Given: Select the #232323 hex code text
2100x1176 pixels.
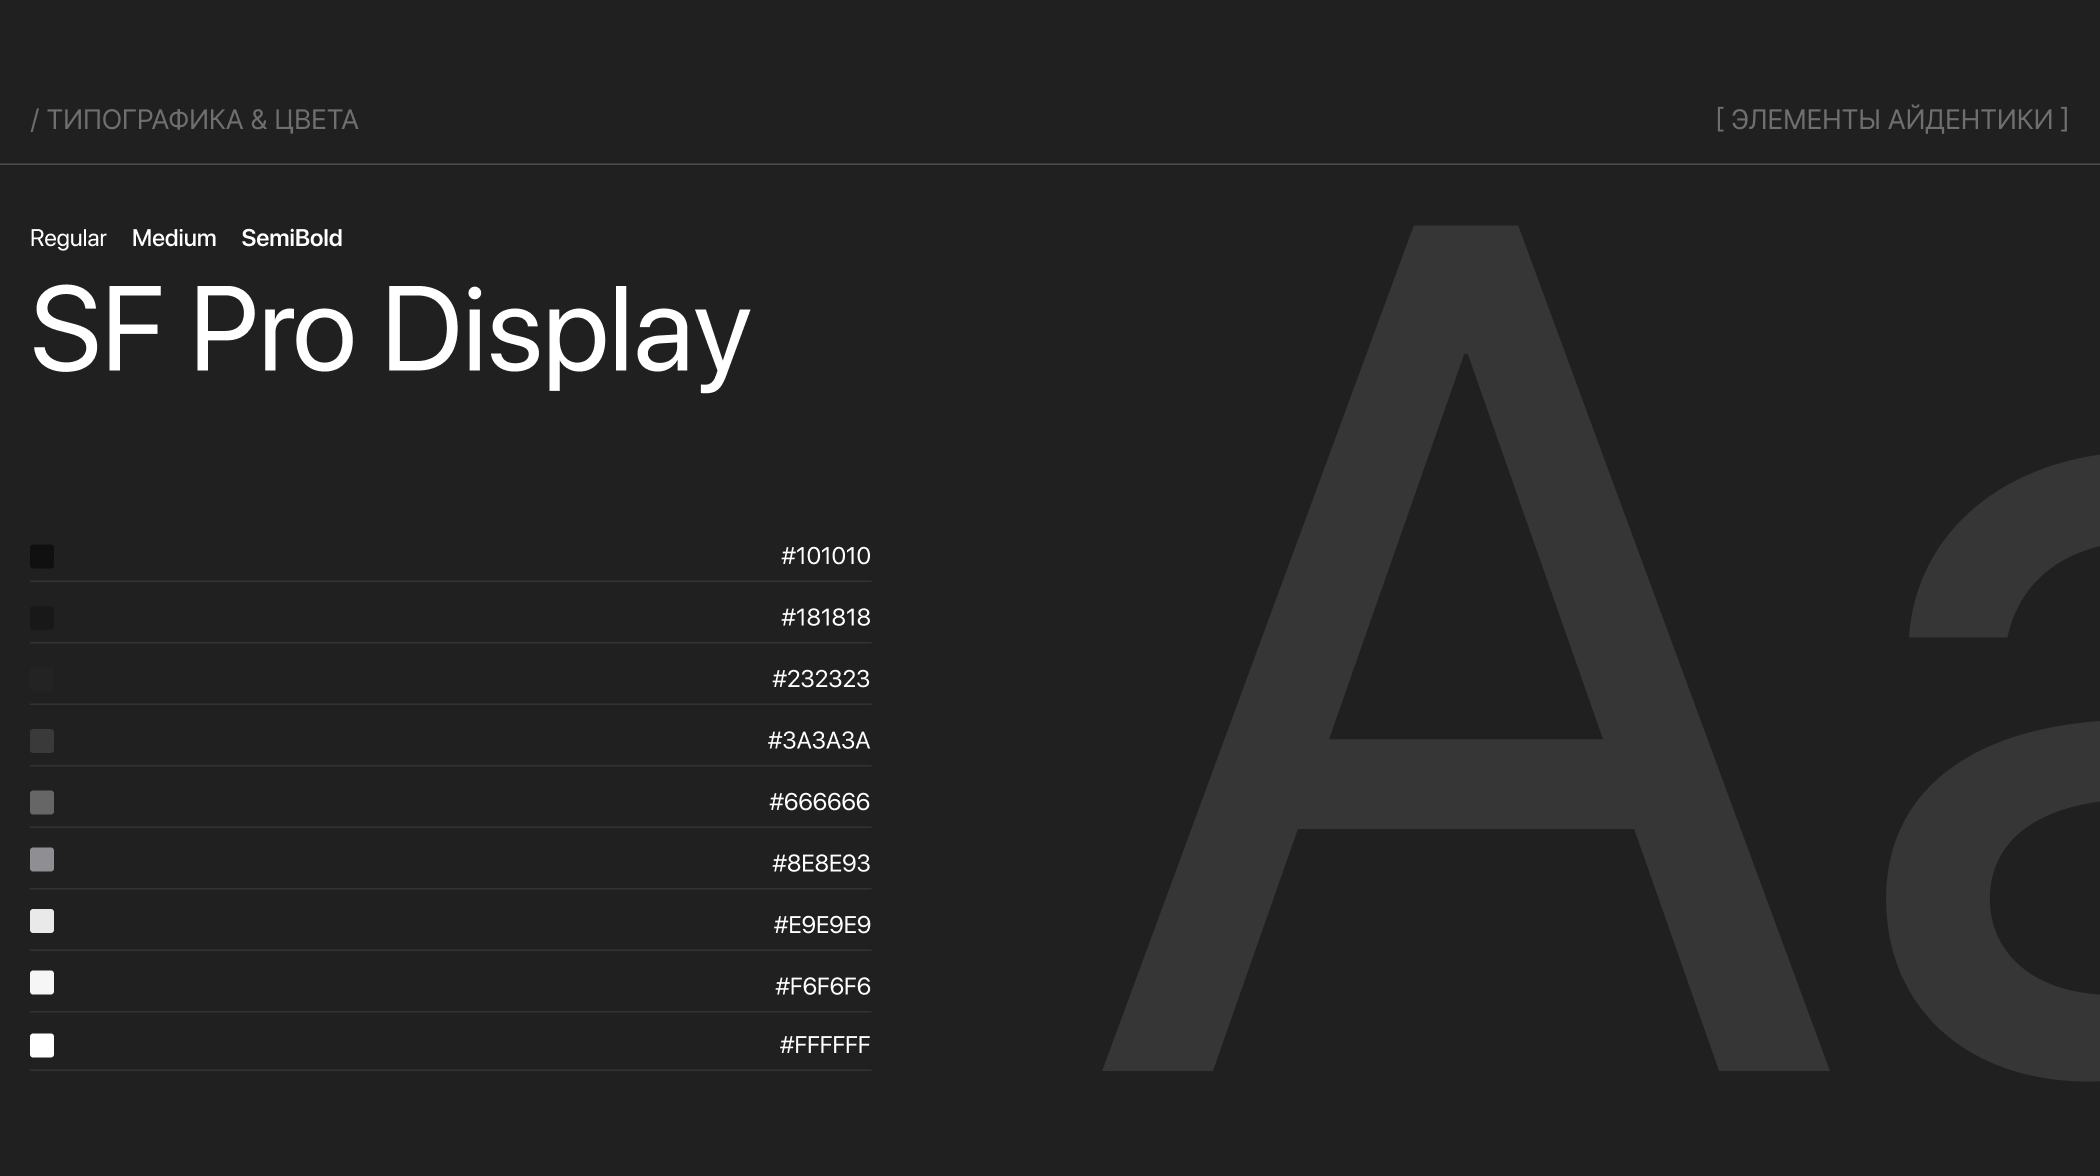Looking at the screenshot, I should click(821, 679).
